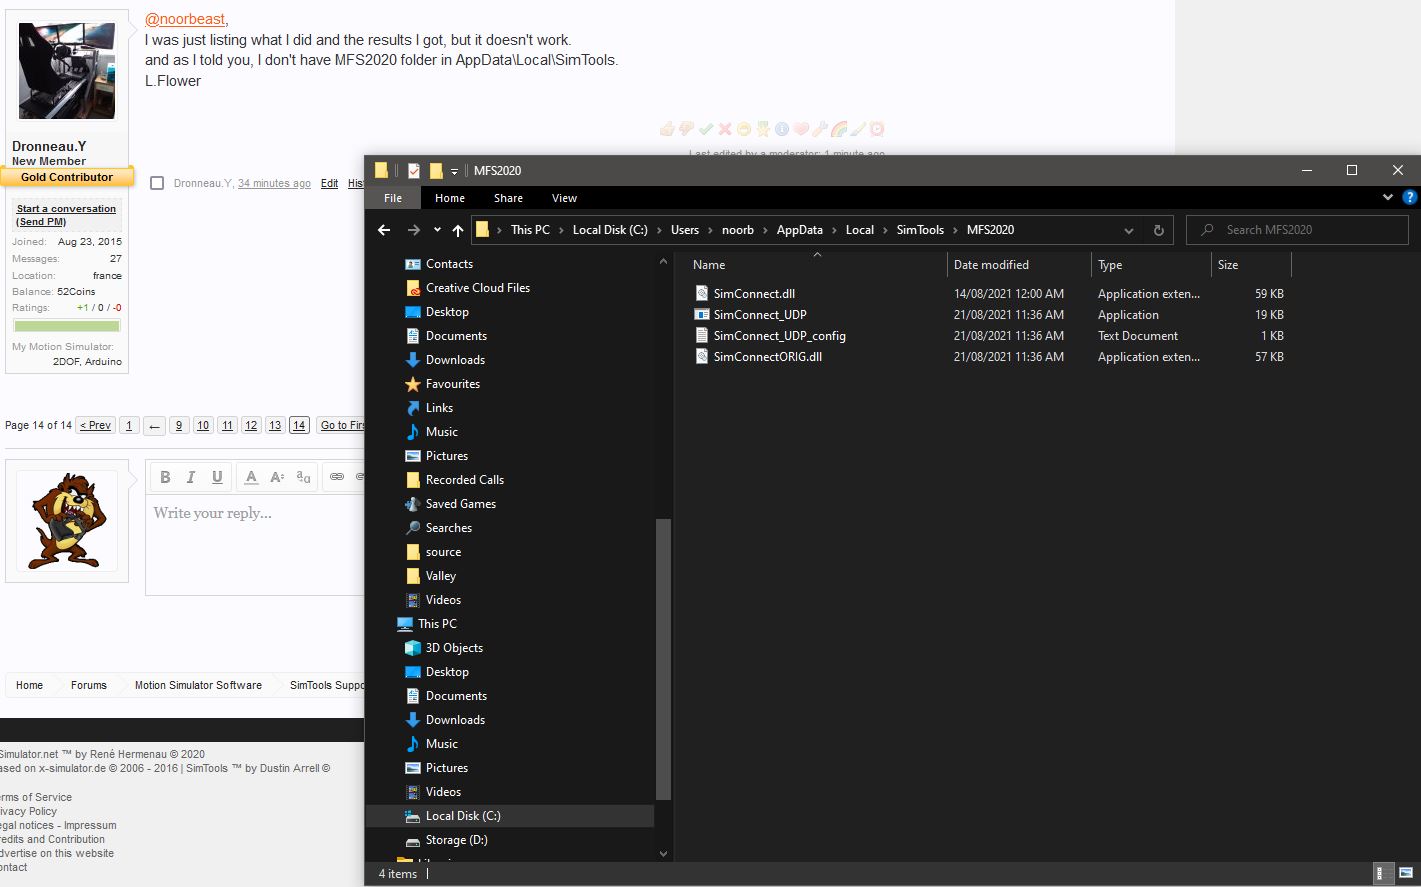
Task: Open File Explorer help icon
Action: click(x=1409, y=198)
